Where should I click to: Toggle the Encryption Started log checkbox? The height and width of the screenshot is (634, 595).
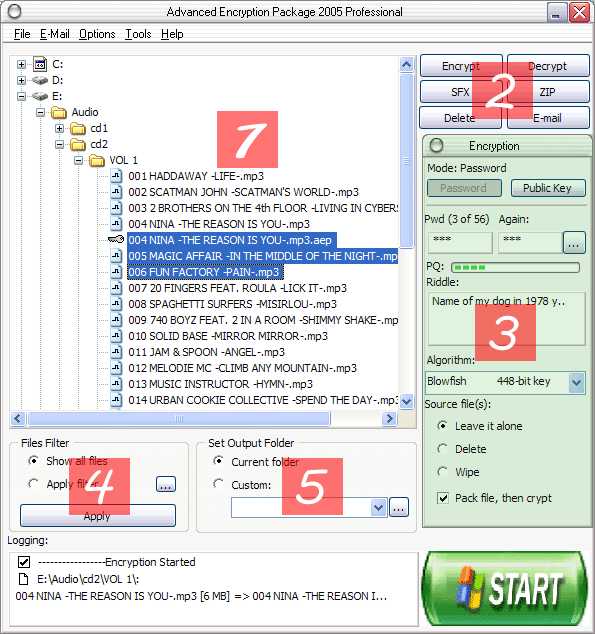coord(24,562)
